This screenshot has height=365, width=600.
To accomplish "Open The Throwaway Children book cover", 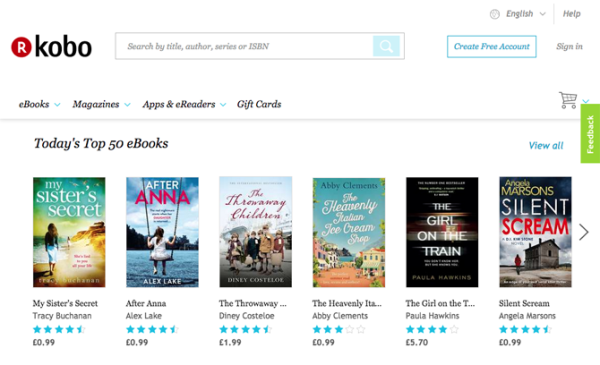I will (x=256, y=232).
